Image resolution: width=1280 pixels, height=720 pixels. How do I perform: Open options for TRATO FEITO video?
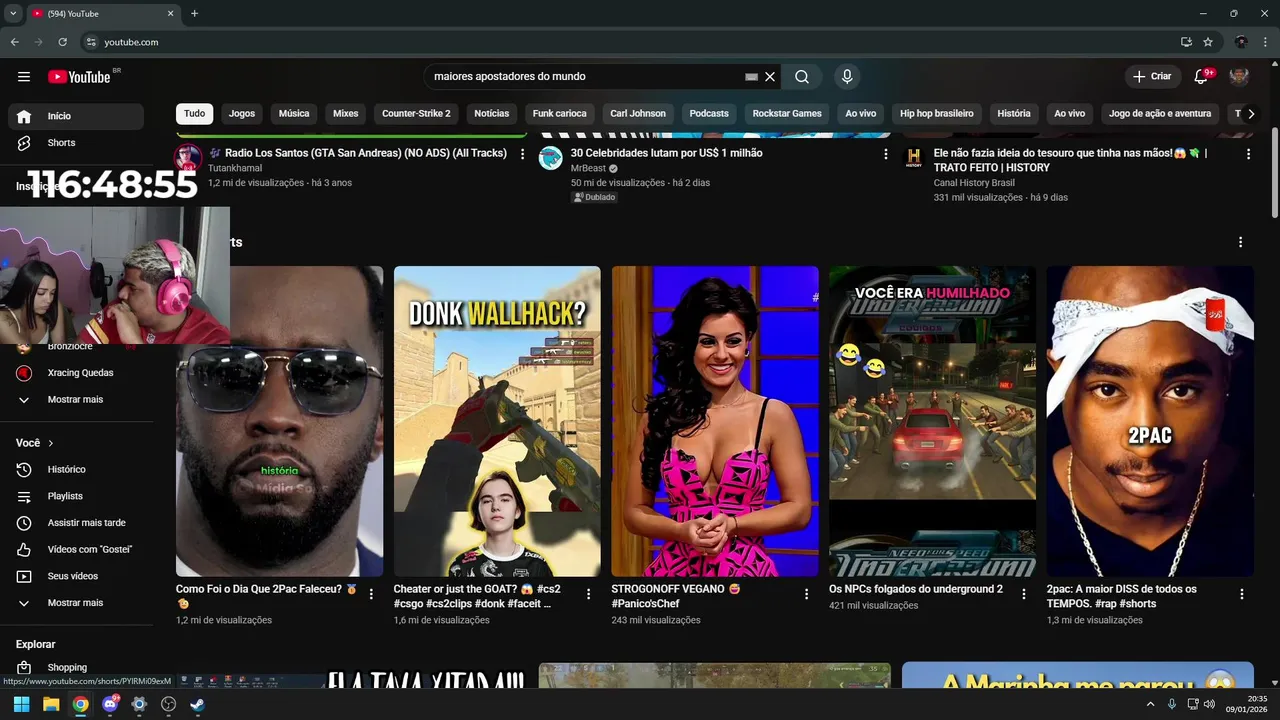coord(1248,154)
